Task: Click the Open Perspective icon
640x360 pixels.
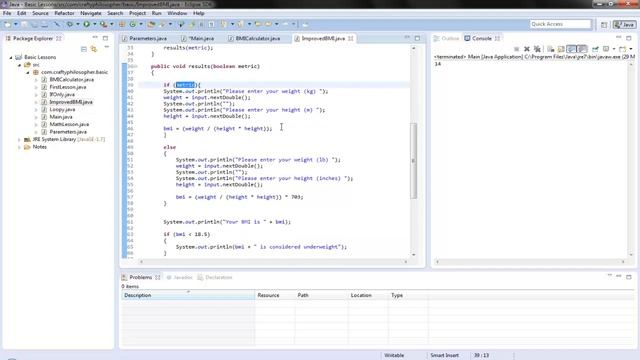Action: pyautogui.click(x=604, y=25)
